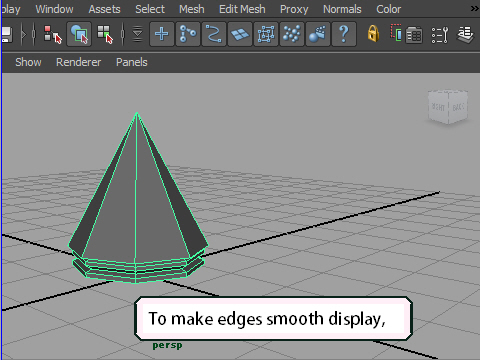Collapse toolbar section handle before pulldown arrow
480x360 pixels.
click(123, 34)
